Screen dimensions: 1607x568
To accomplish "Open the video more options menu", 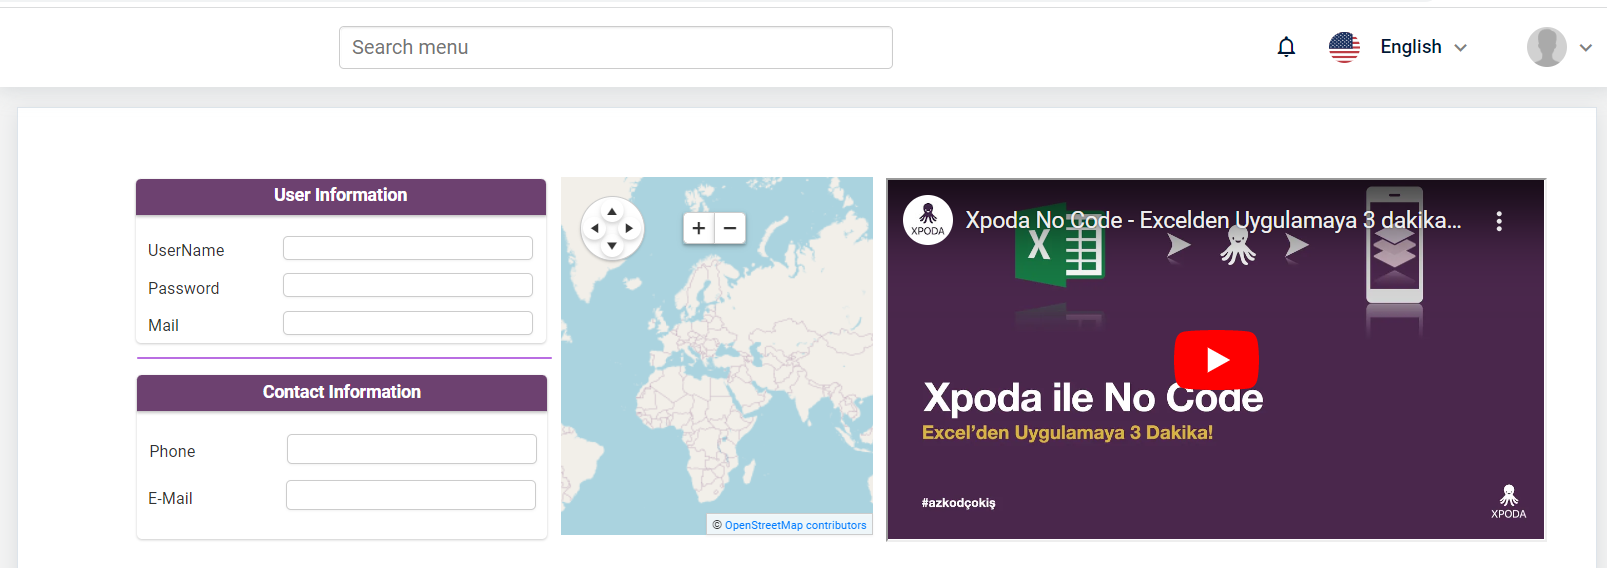I will click(x=1498, y=221).
